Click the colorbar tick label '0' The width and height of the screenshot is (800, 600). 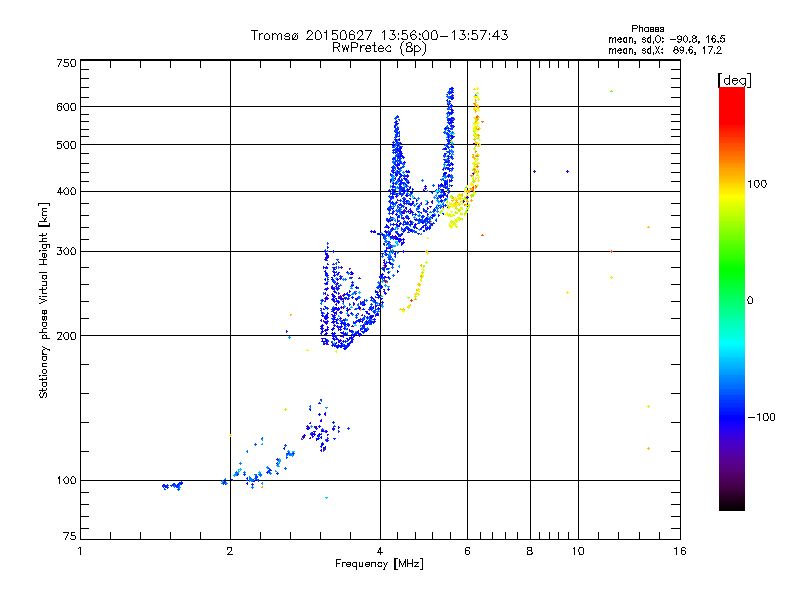[750, 301]
